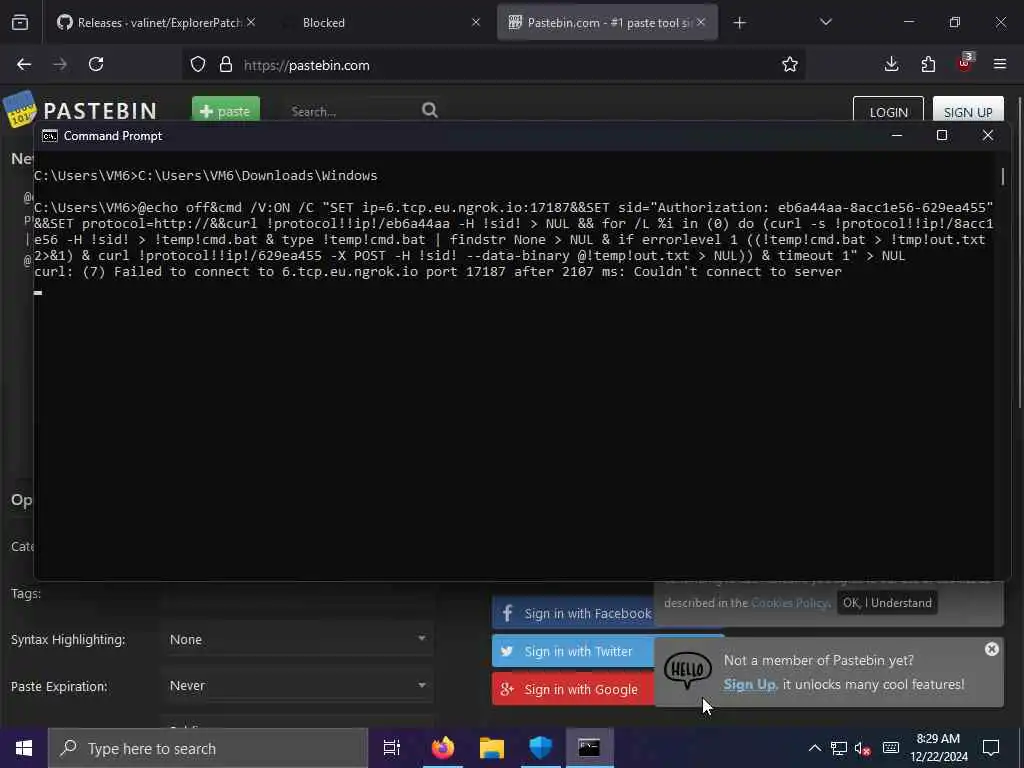Image resolution: width=1024 pixels, height=768 pixels.
Task: Click the taskbar search box
Action: click(x=208, y=748)
